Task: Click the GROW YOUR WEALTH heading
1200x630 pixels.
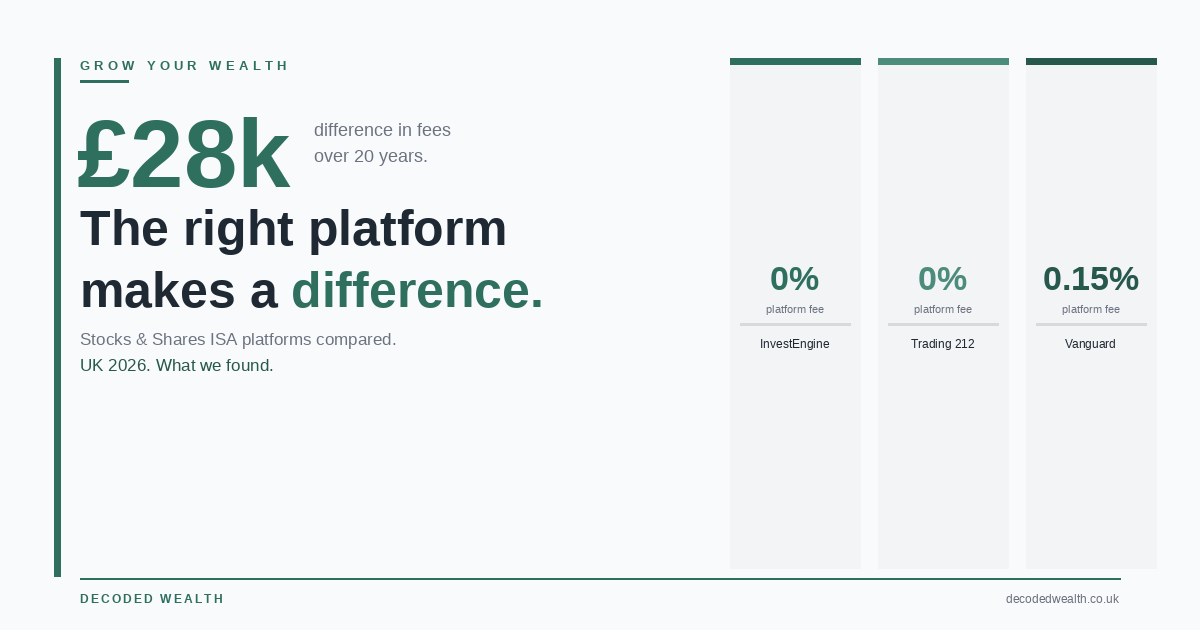Action: tap(184, 66)
